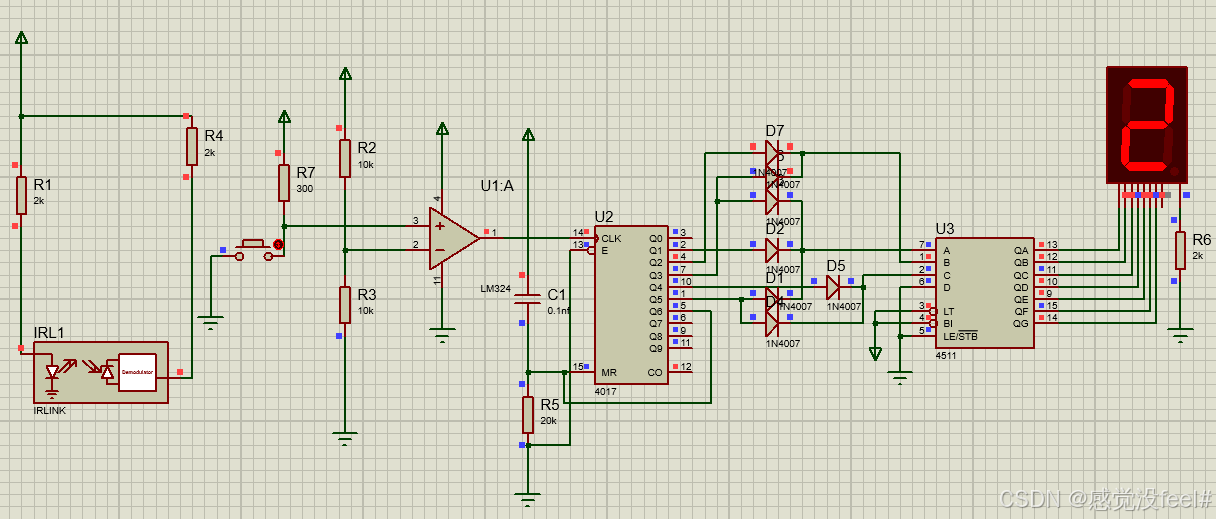Click the red 7-segment display
This screenshot has height=519, width=1216.
point(1146,125)
